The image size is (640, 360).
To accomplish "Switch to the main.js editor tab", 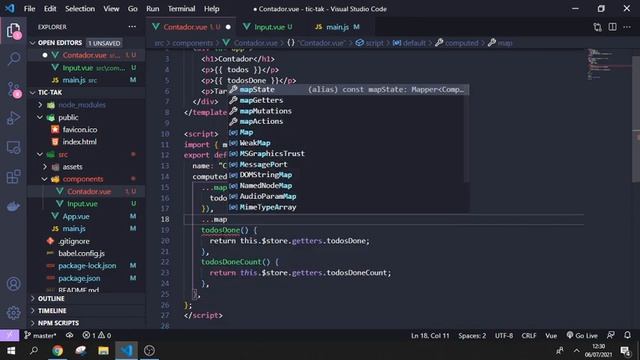I will point(337,27).
